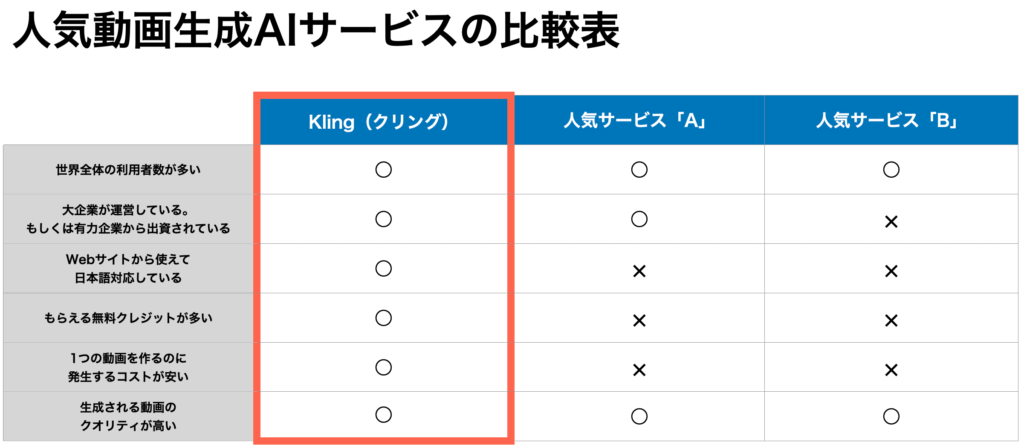Click Kling's circle mark for 世界全体の利用者数
Image resolution: width=1024 pixels, height=445 pixels.
pos(382,170)
